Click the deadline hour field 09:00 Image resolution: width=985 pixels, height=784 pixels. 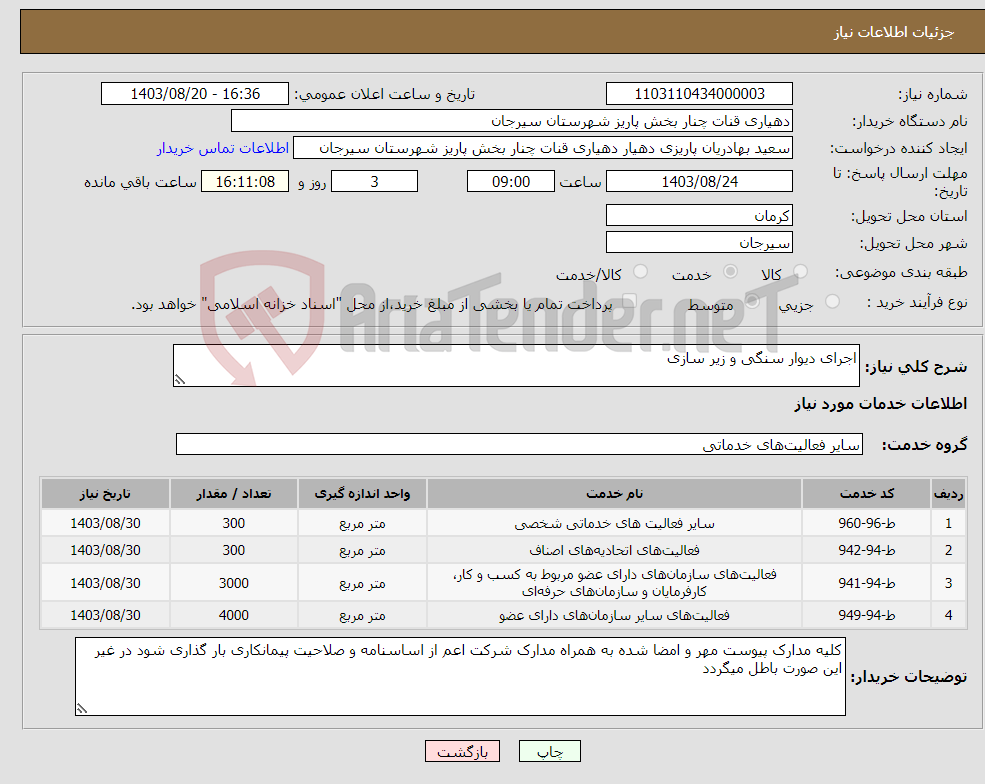(x=511, y=182)
